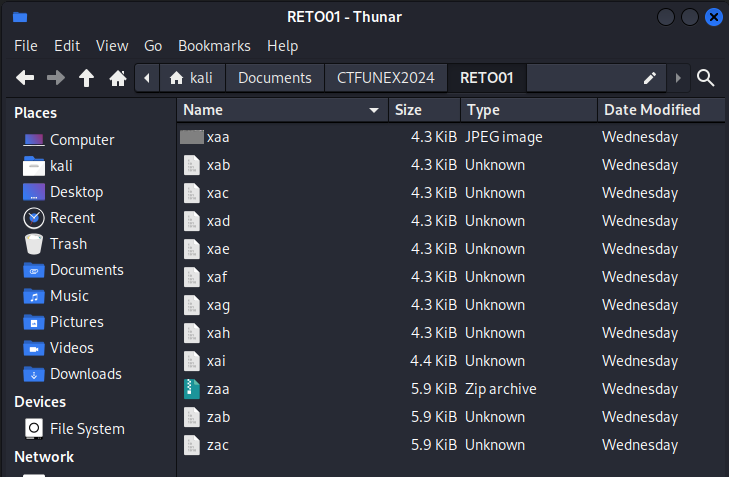This screenshot has height=477, width=729.
Task: Open the Bookmarks menu
Action: tap(214, 46)
